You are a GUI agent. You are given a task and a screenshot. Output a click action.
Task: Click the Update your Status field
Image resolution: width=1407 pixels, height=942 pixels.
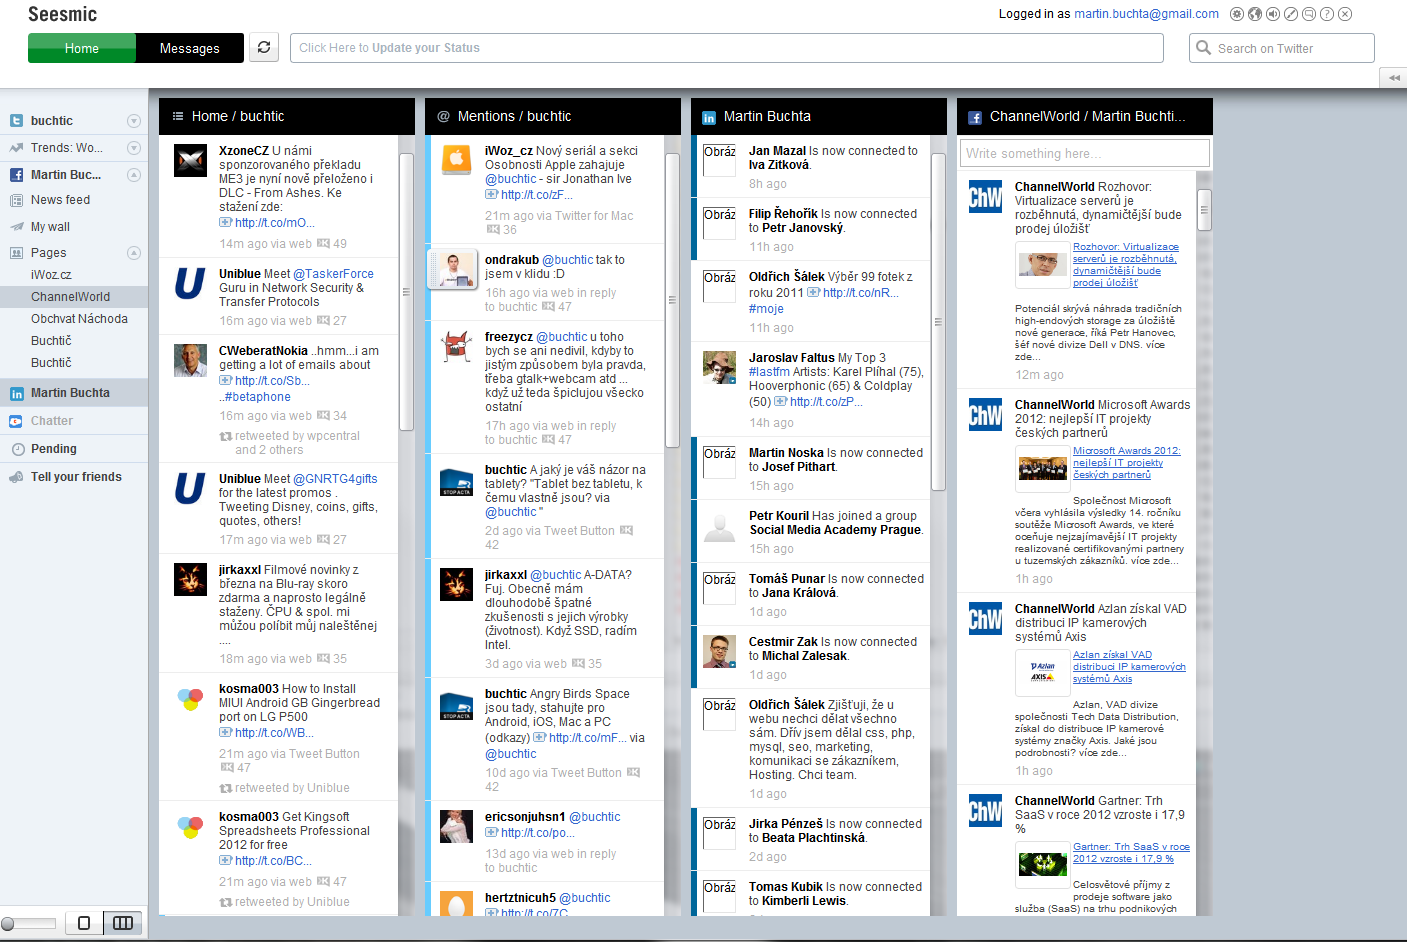pos(727,48)
